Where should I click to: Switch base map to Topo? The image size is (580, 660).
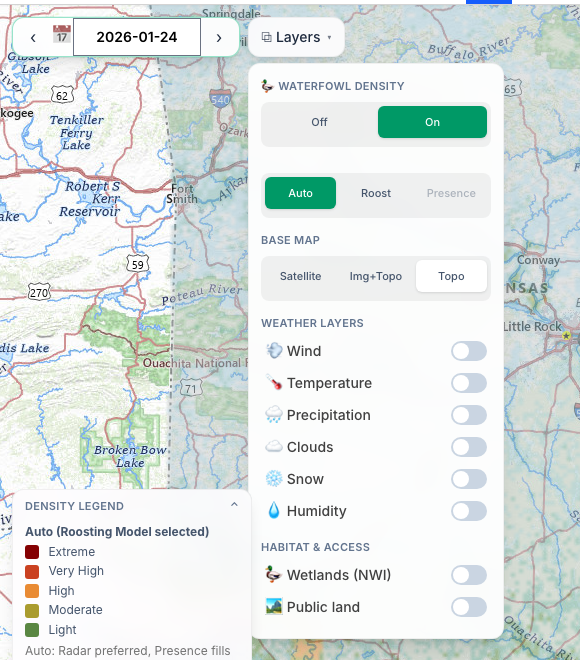click(451, 276)
